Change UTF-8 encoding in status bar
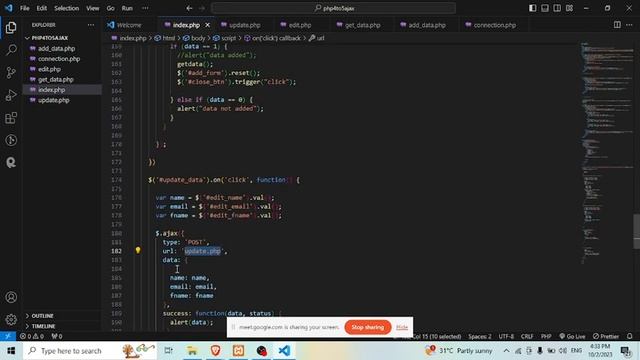This screenshot has height=360, width=640. 506,336
